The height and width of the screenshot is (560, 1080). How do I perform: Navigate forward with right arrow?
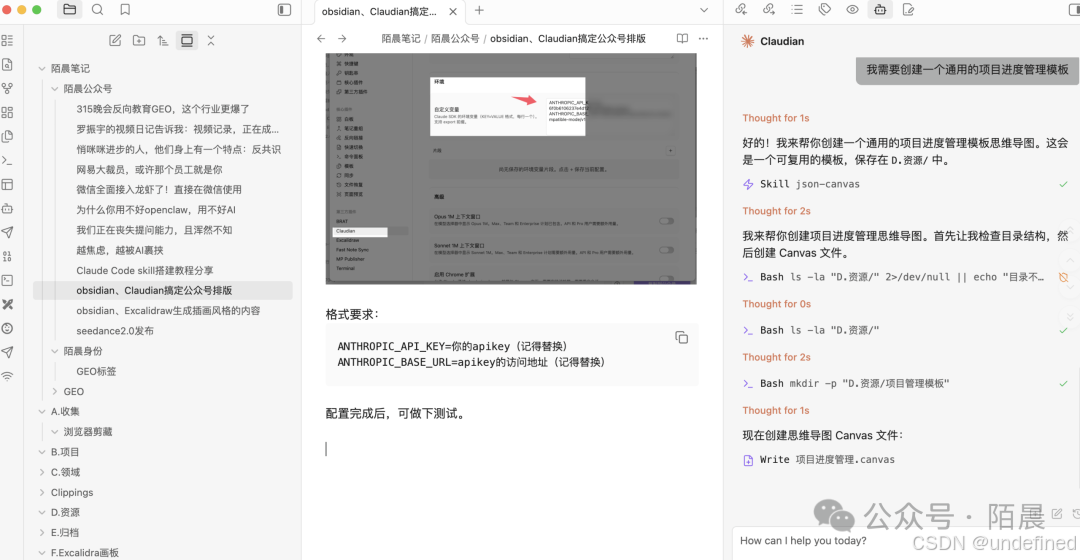[x=342, y=39]
